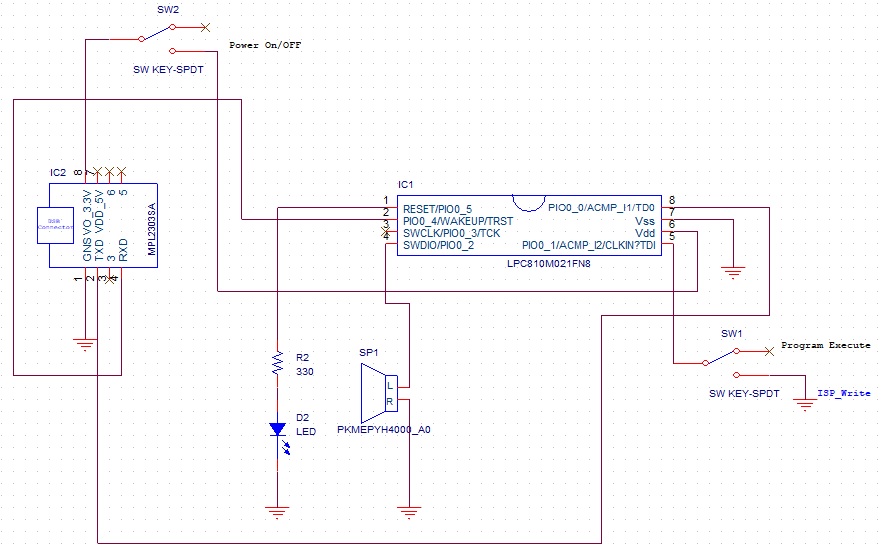The width and height of the screenshot is (881, 551).
Task: Click the ground symbol under the speaker
Action: click(409, 513)
